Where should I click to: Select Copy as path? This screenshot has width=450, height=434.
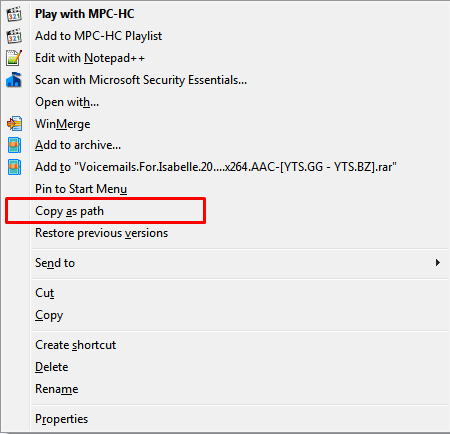pos(69,211)
